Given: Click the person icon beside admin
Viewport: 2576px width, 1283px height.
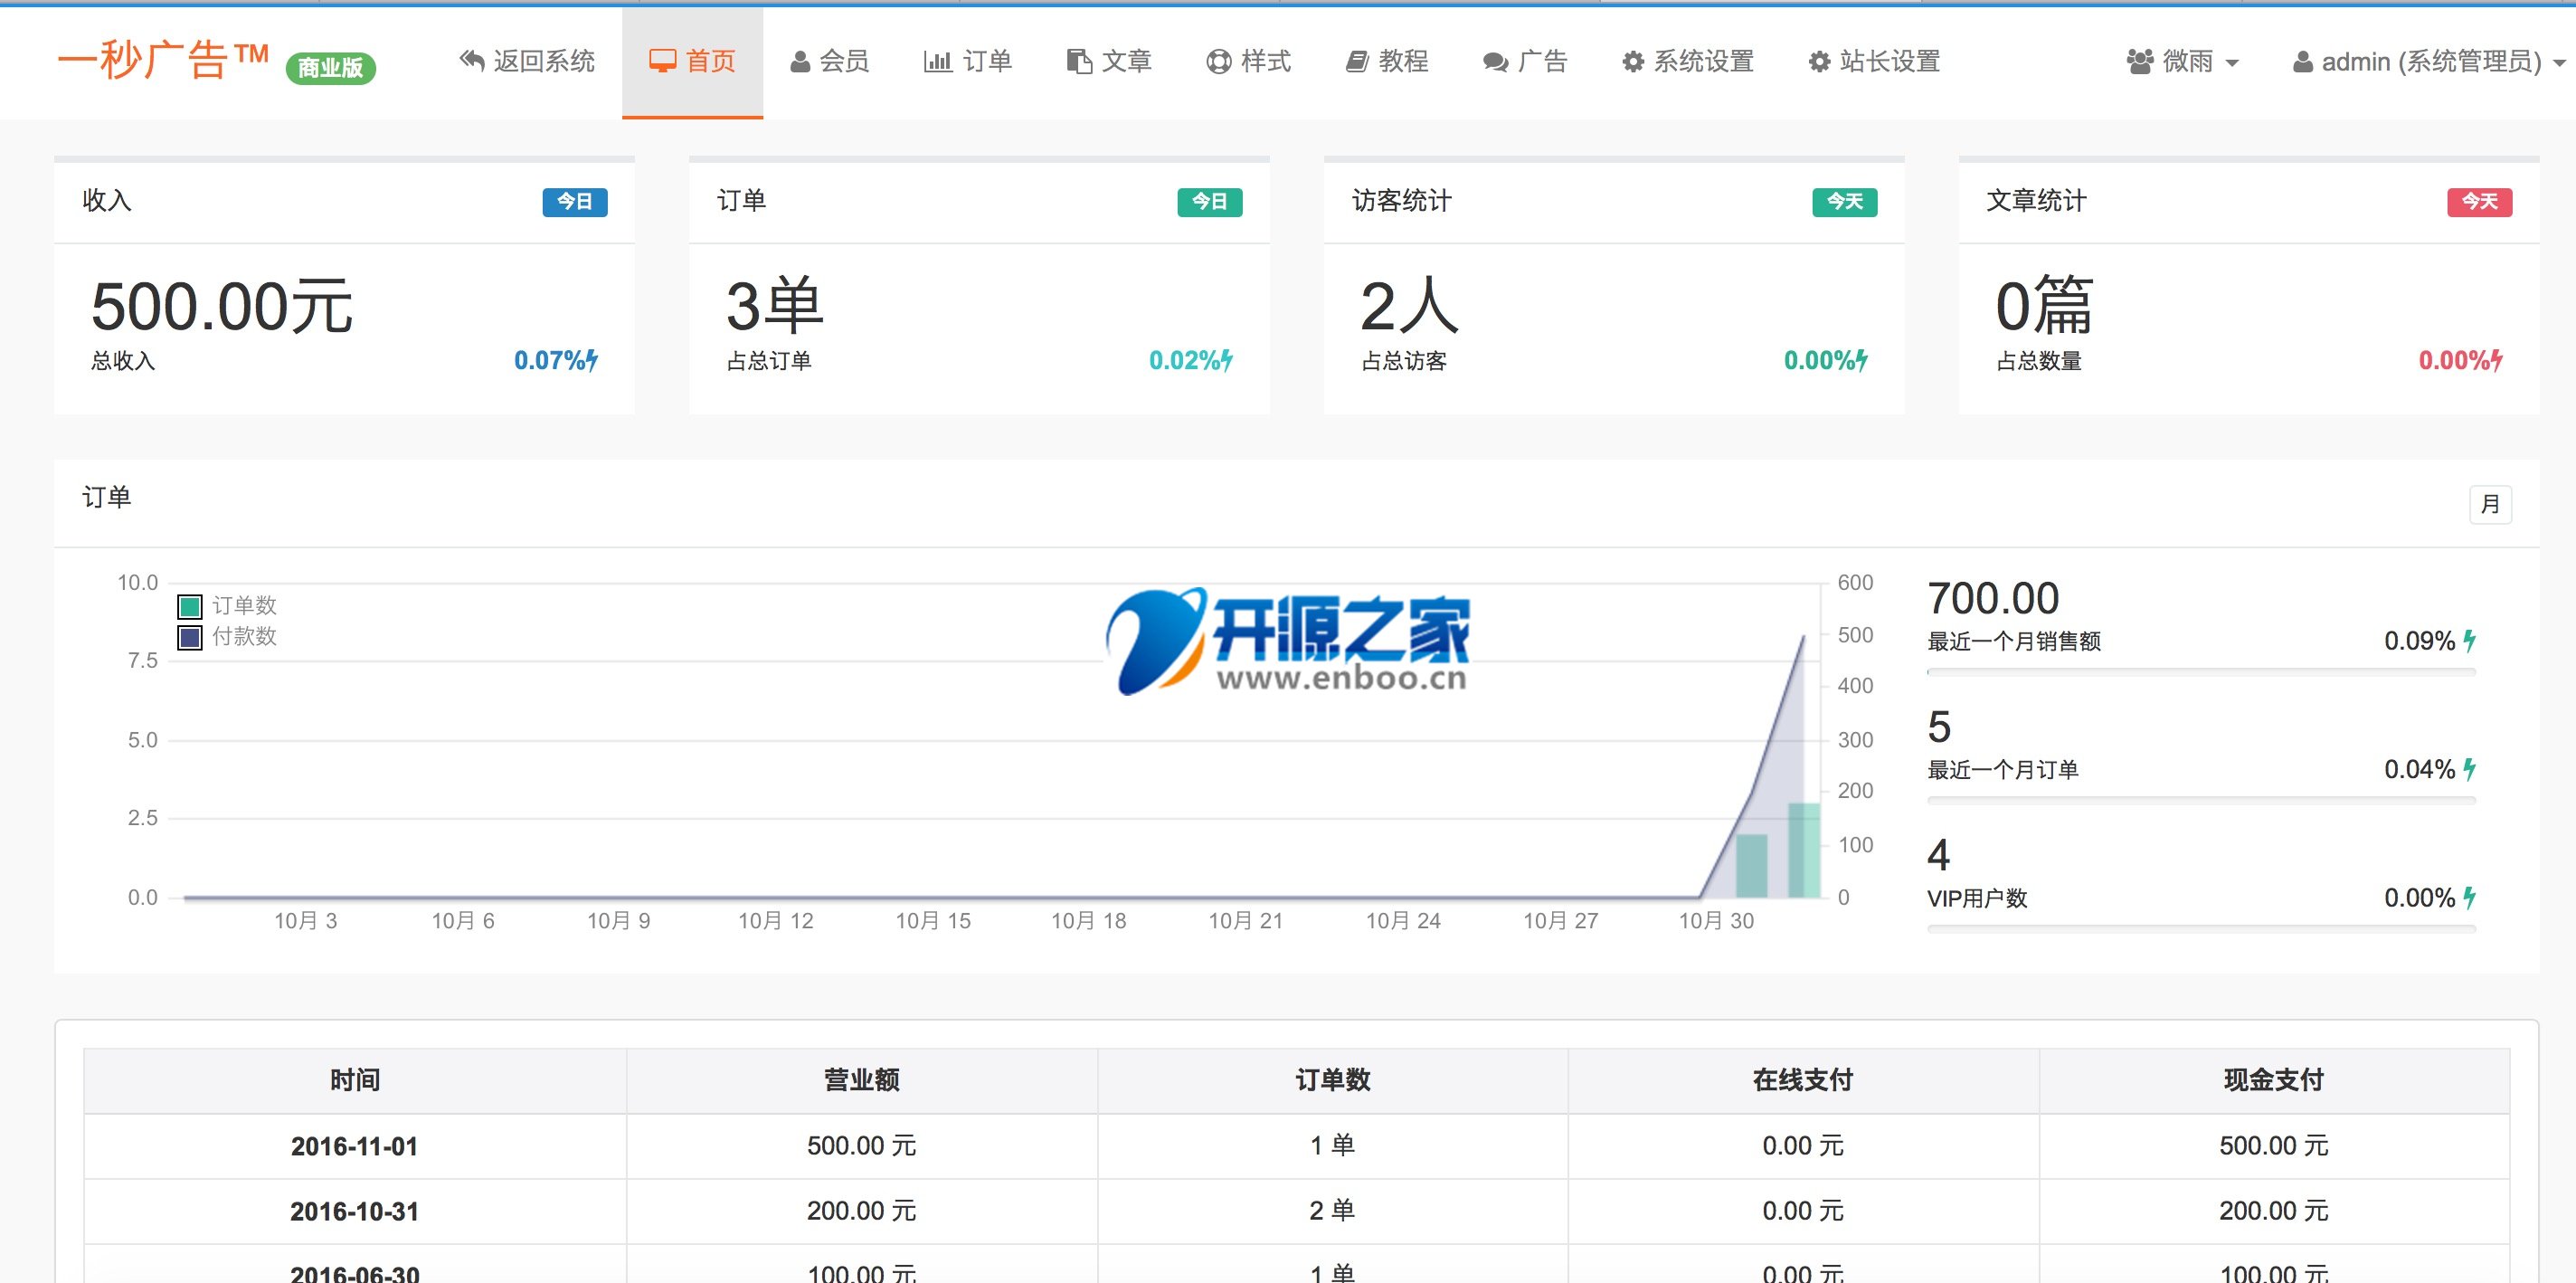Looking at the screenshot, I should point(2303,62).
